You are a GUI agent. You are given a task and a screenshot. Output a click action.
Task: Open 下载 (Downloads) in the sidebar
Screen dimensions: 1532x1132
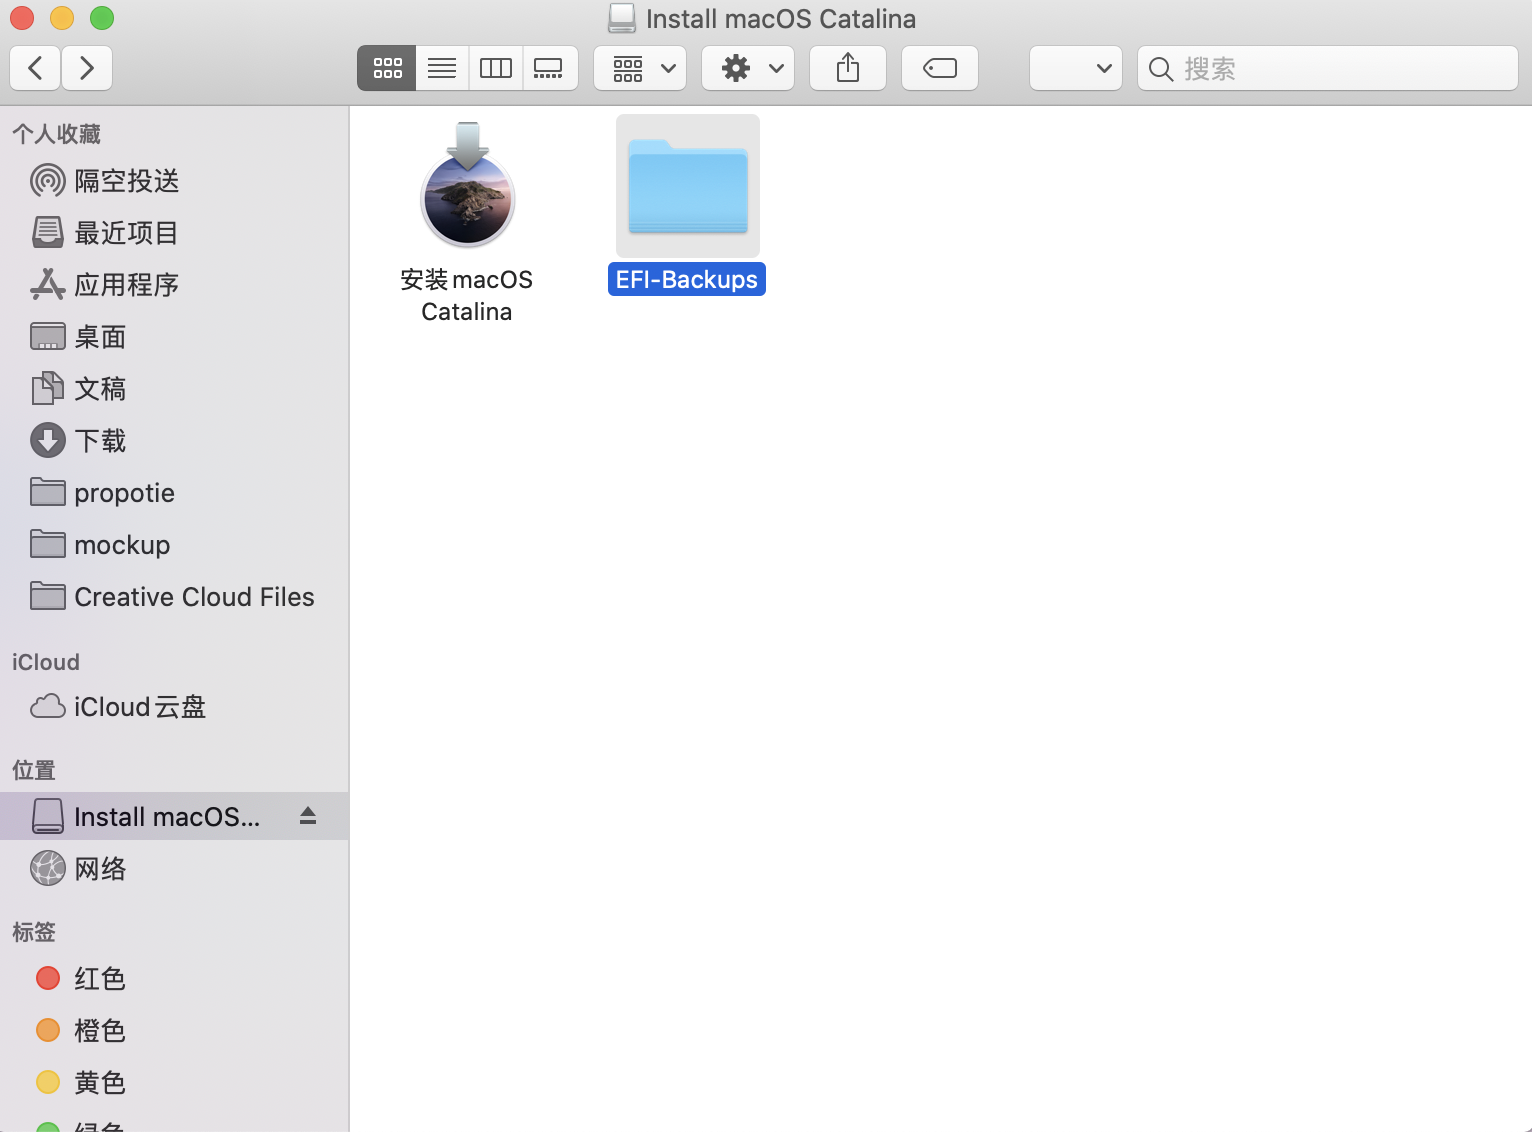pos(175,441)
